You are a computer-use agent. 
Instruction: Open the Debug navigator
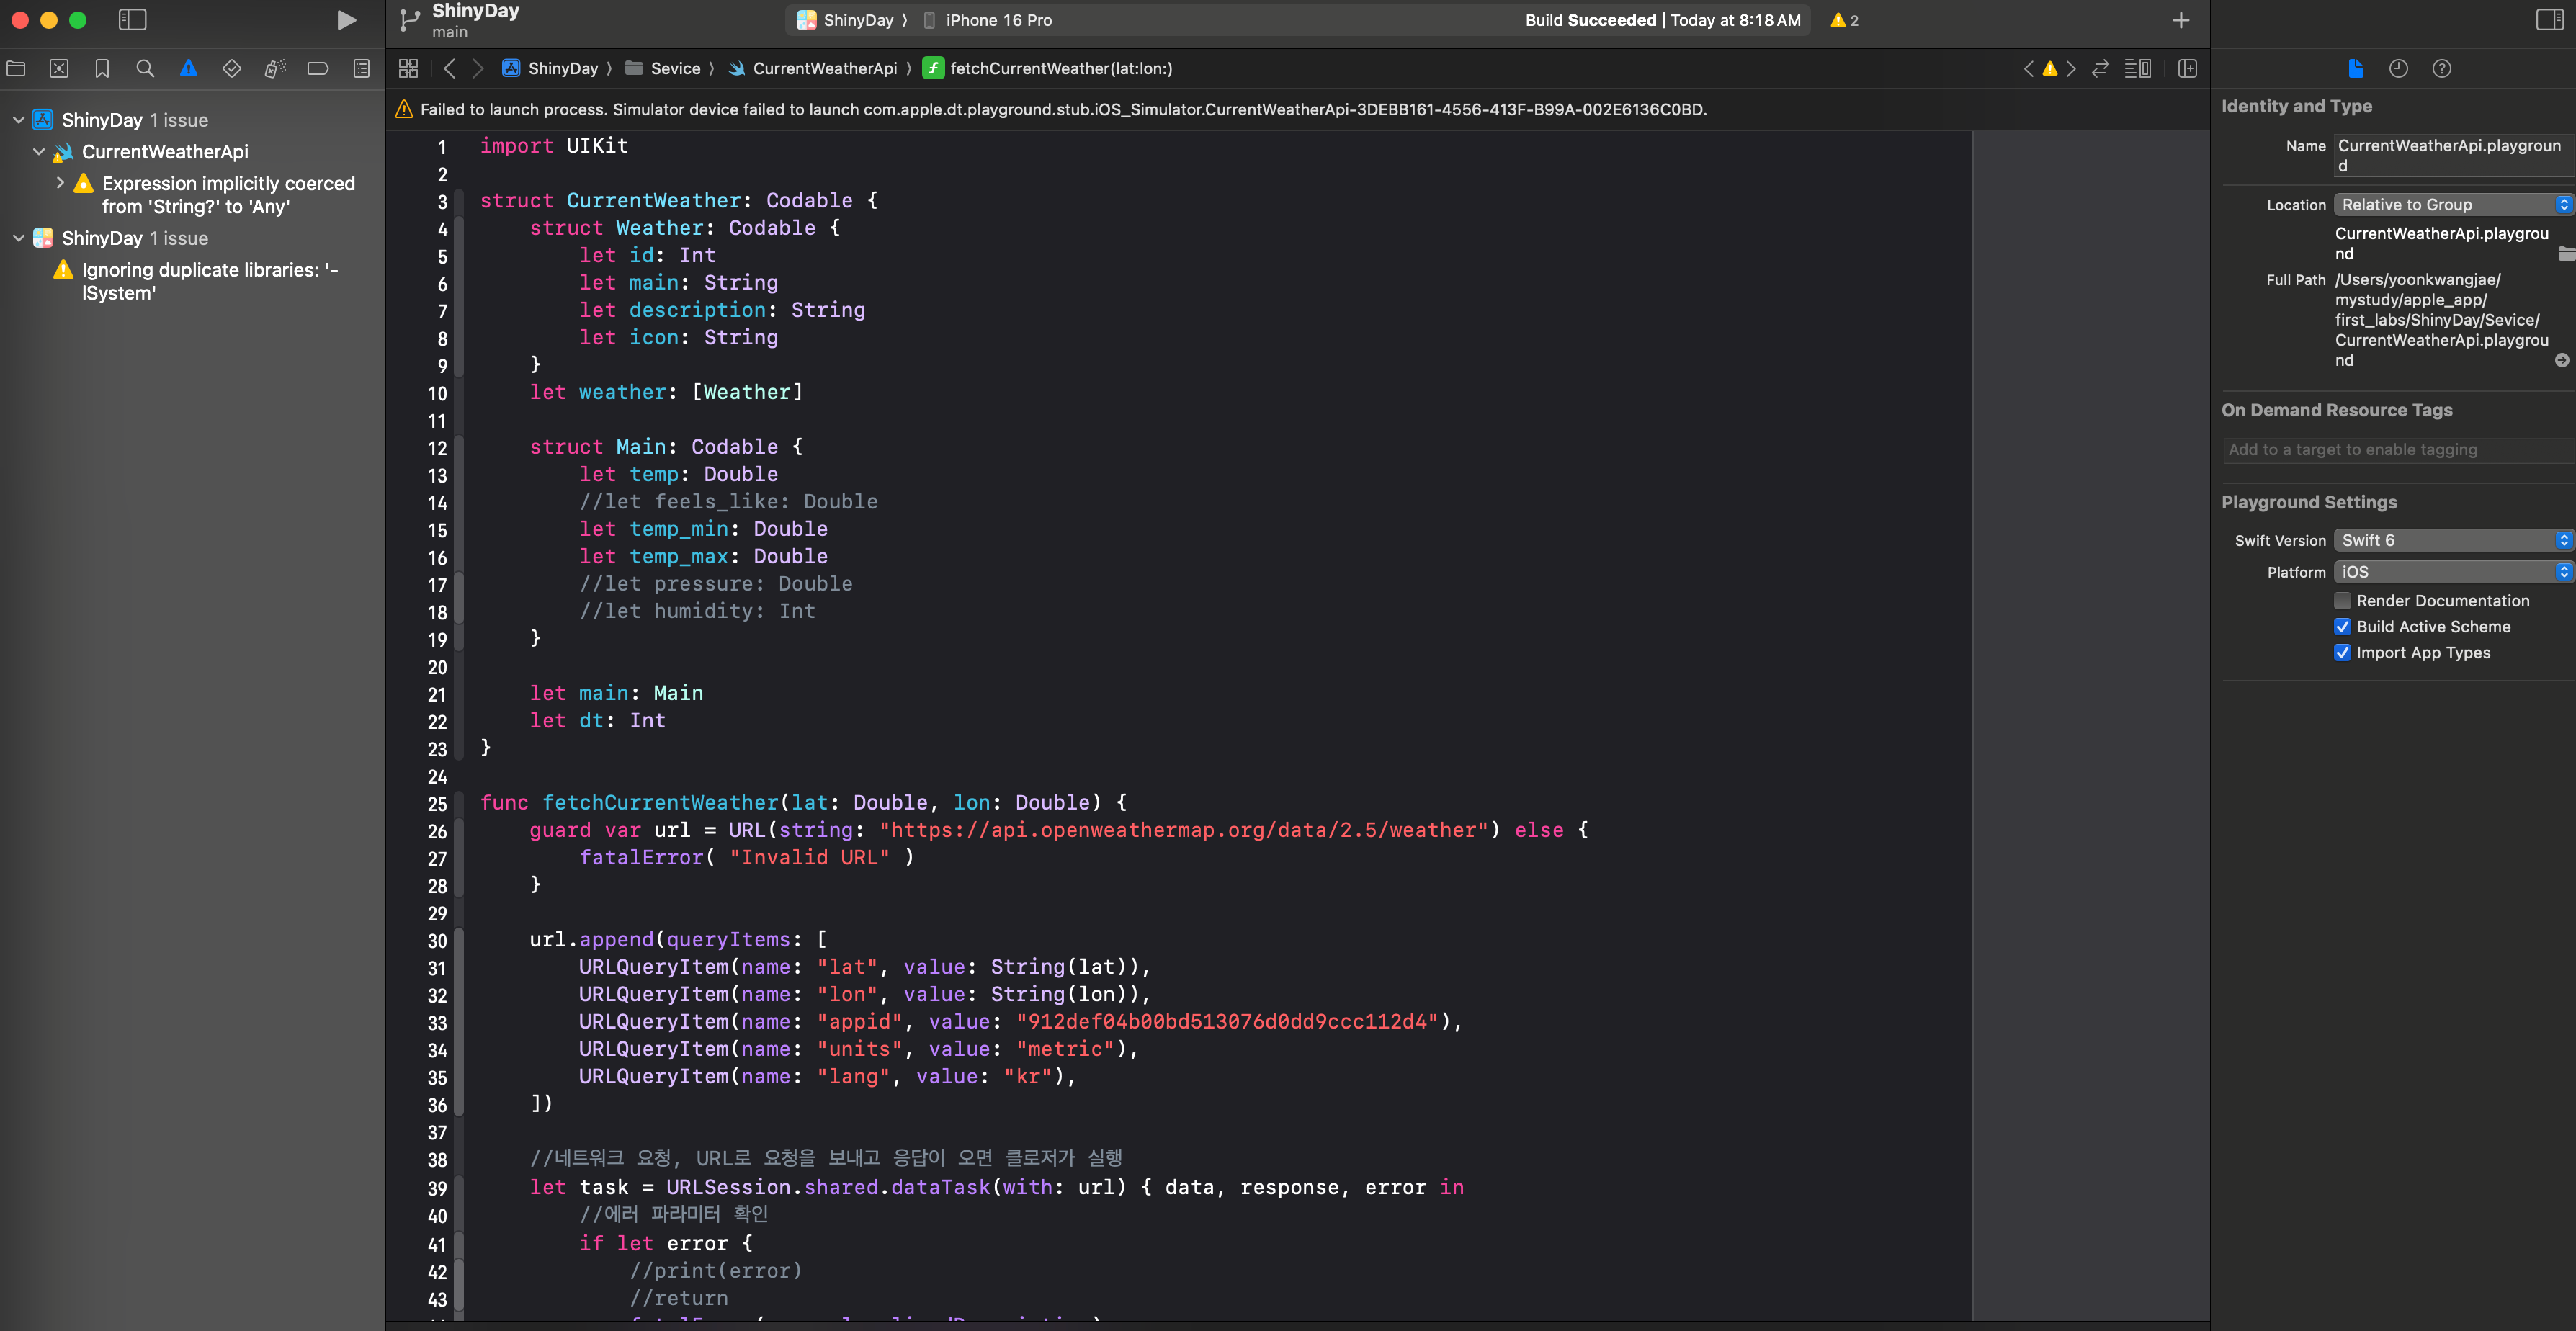pos(275,68)
